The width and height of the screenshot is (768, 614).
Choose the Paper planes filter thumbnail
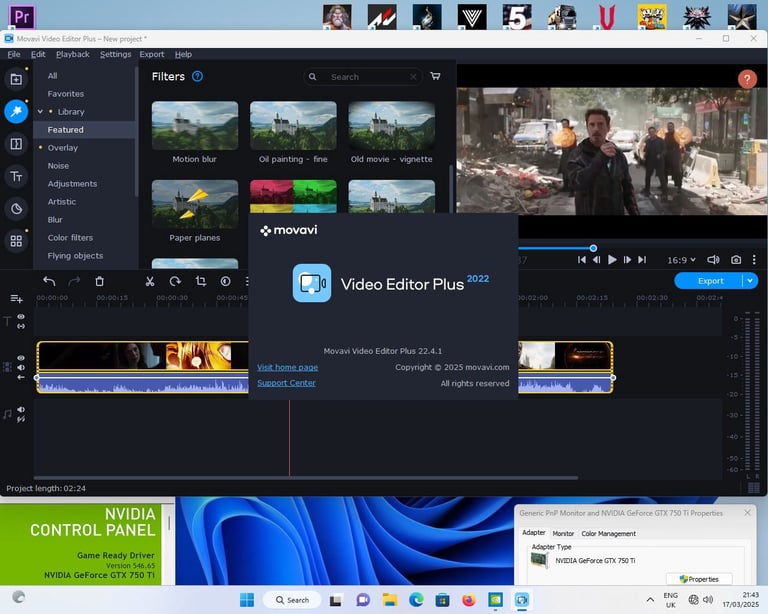(x=194, y=204)
